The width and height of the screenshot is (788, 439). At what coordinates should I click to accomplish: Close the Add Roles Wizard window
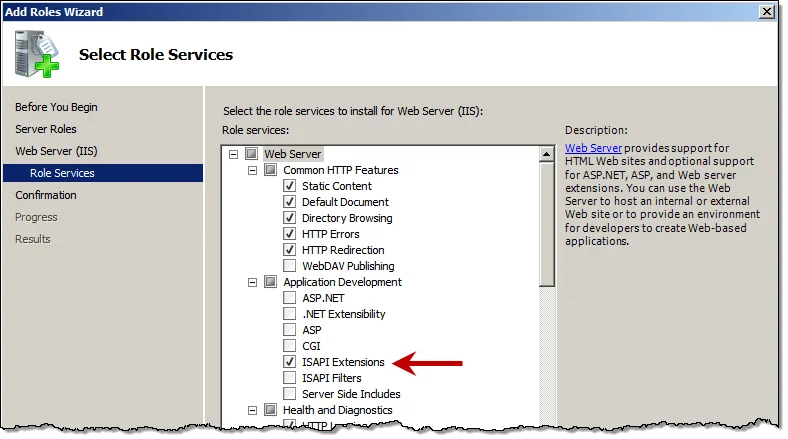click(x=766, y=12)
